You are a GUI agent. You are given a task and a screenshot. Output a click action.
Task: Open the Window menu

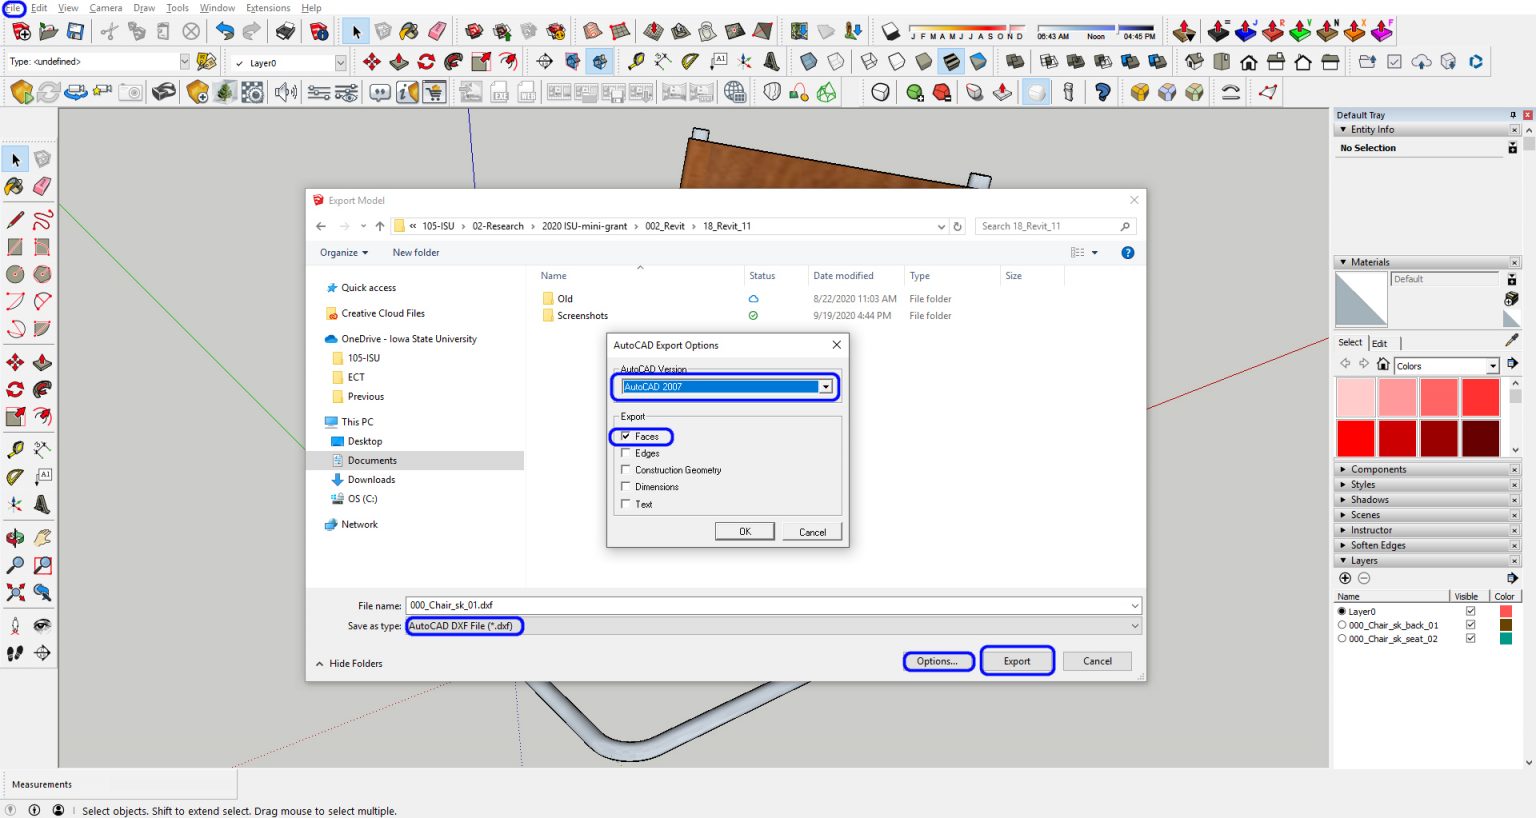tap(217, 8)
